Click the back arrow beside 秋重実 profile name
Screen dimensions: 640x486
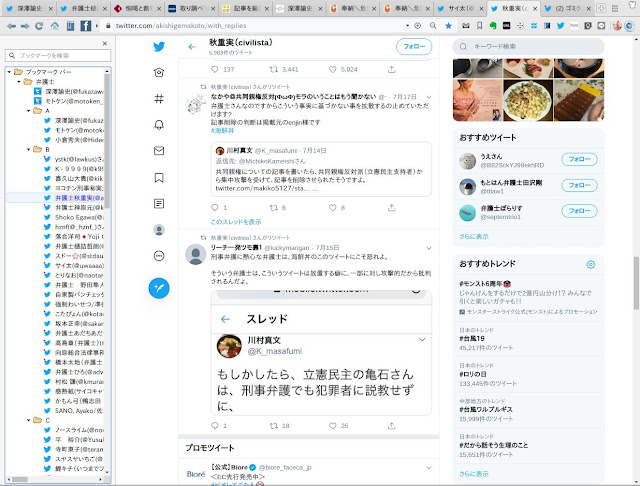[192, 47]
